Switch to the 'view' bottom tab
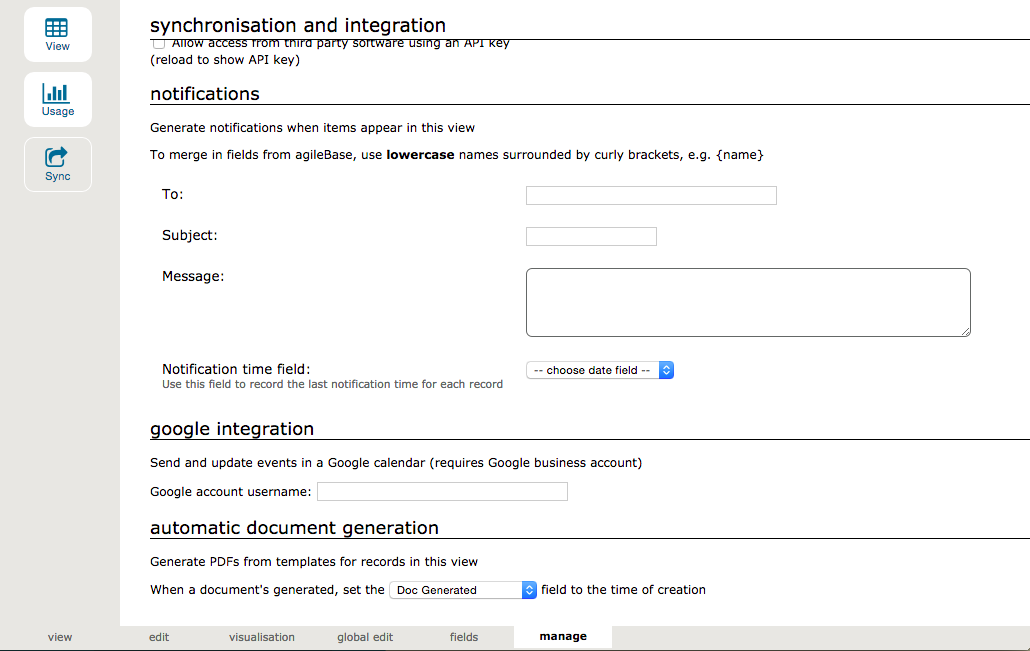Image resolution: width=1030 pixels, height=651 pixels. pyautogui.click(x=60, y=637)
